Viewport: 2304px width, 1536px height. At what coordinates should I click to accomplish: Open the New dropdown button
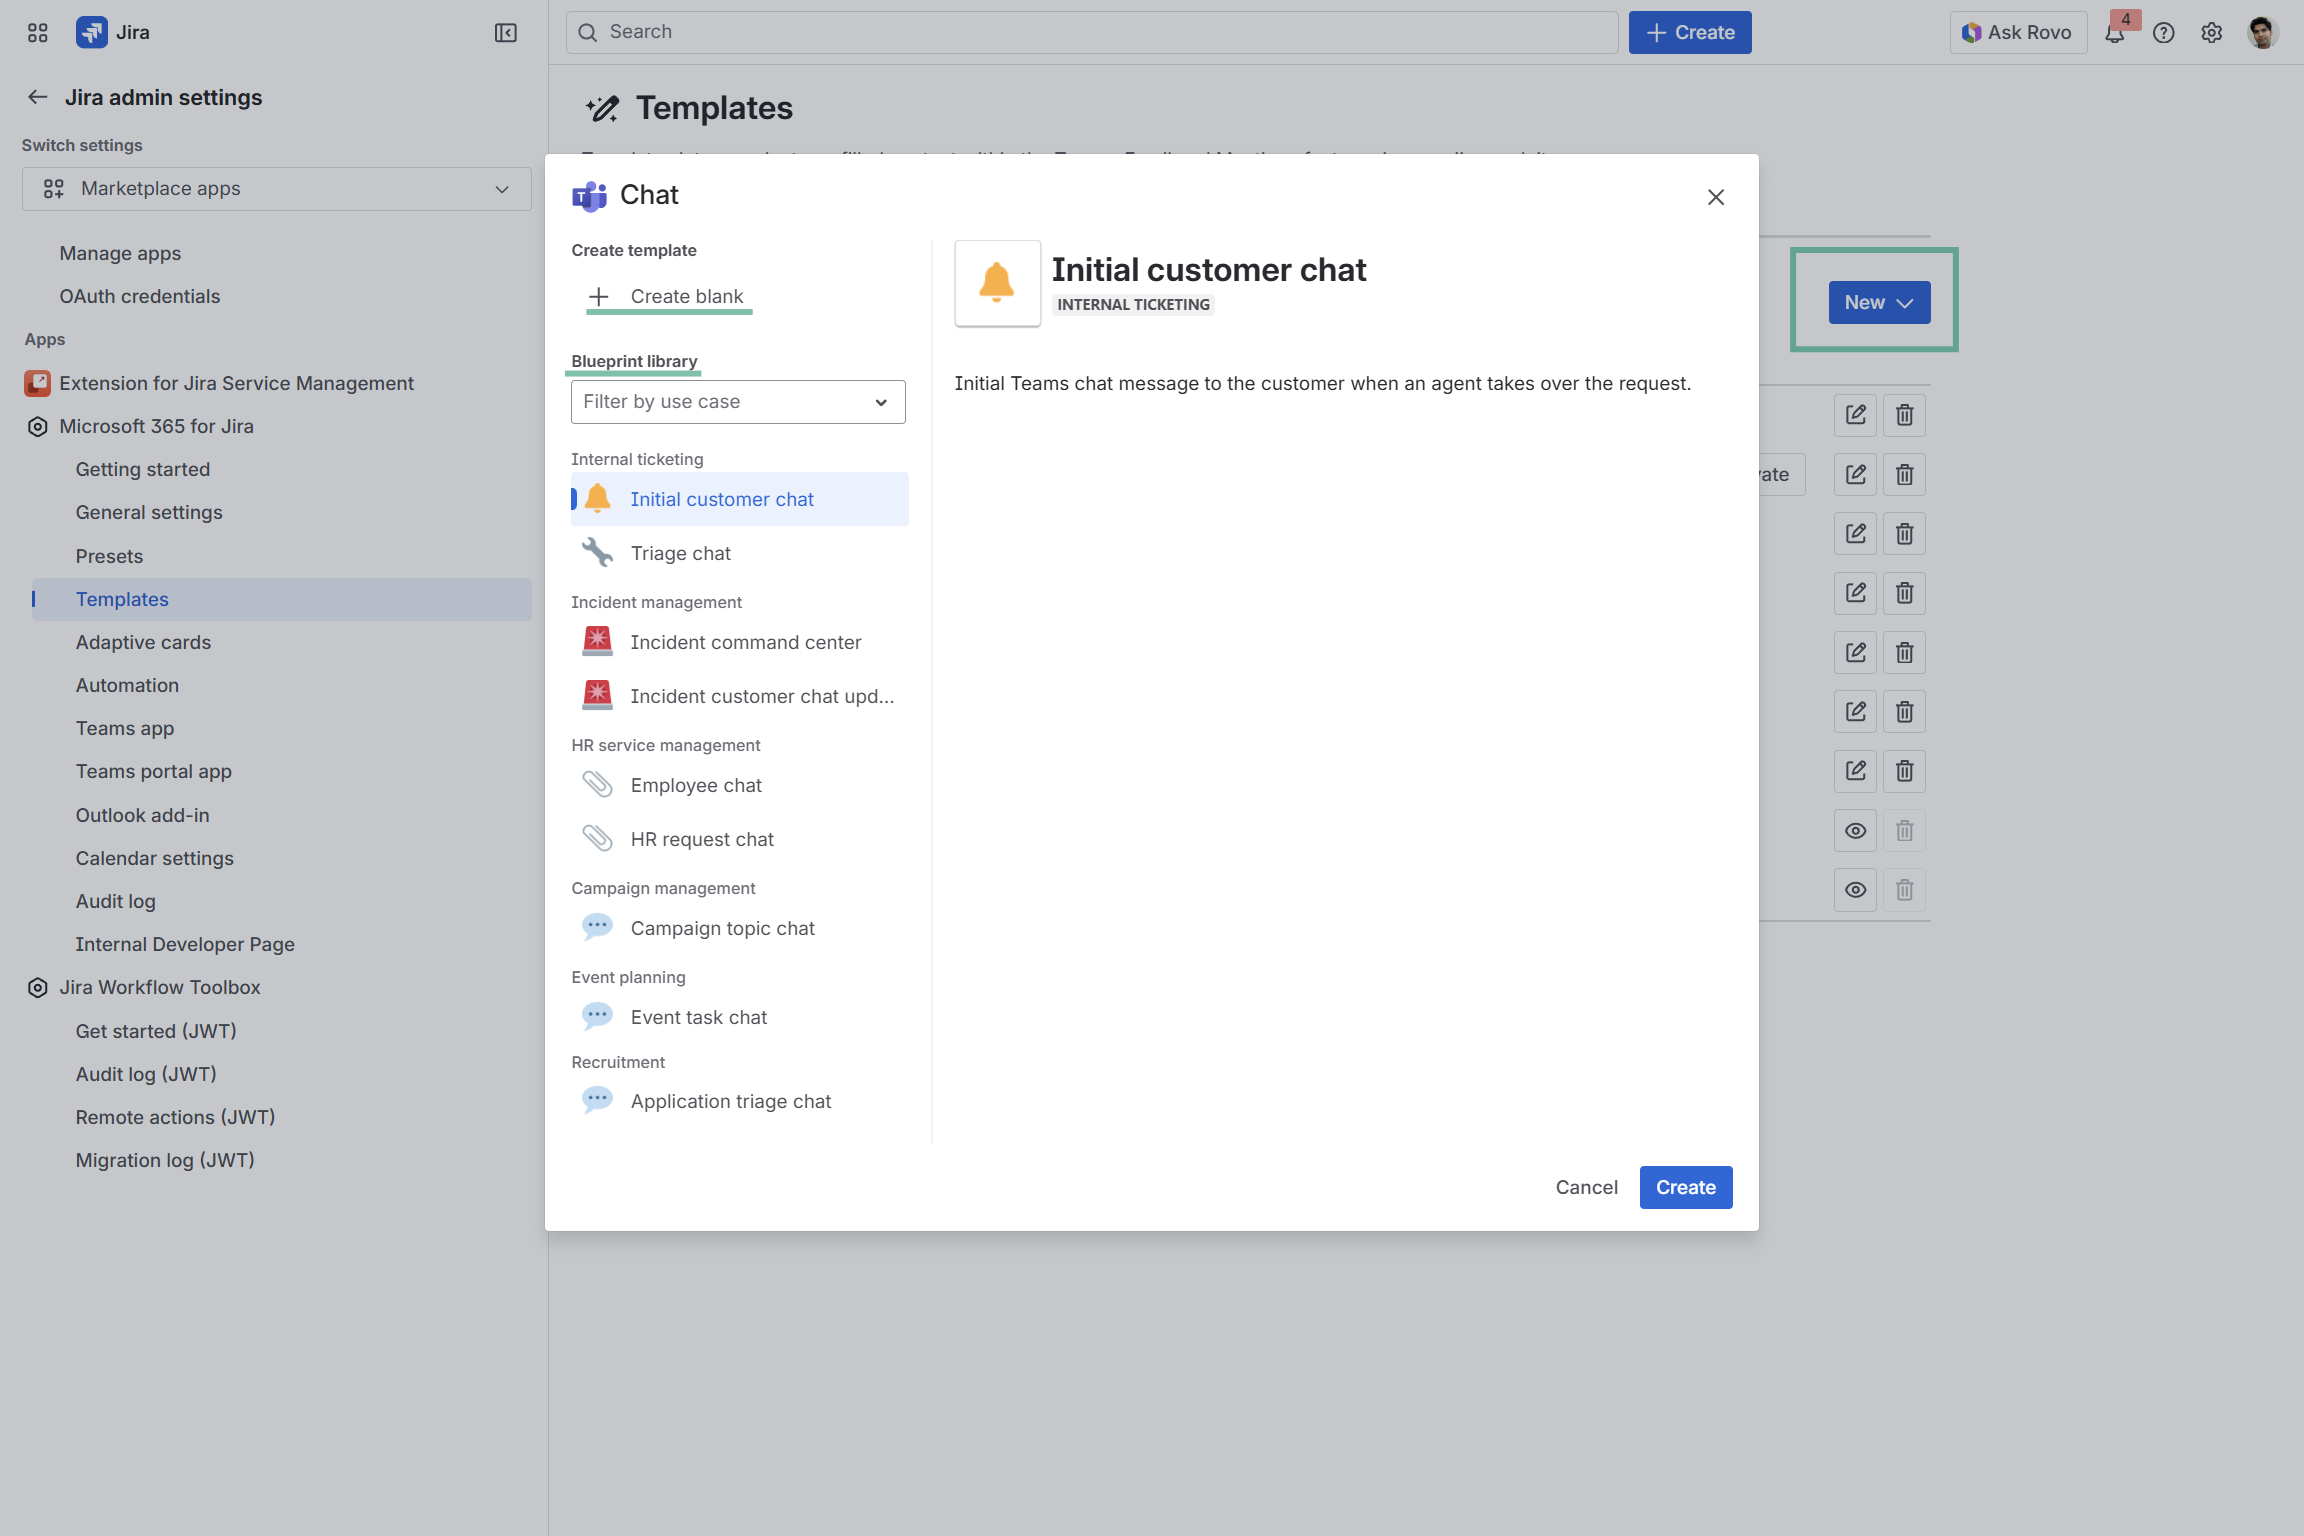tap(1878, 302)
